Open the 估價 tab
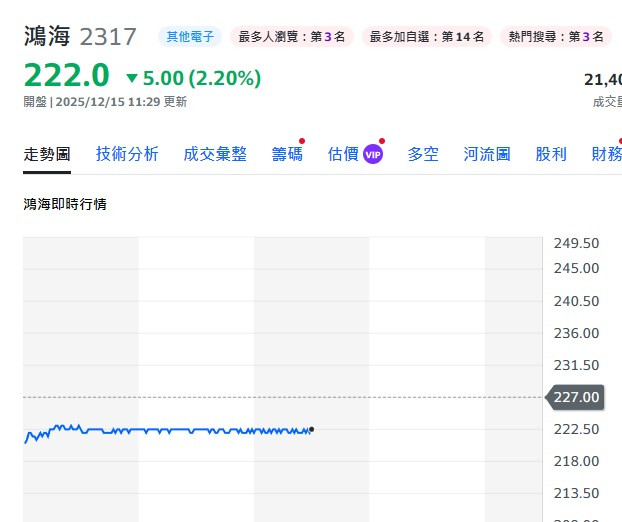 [343, 154]
